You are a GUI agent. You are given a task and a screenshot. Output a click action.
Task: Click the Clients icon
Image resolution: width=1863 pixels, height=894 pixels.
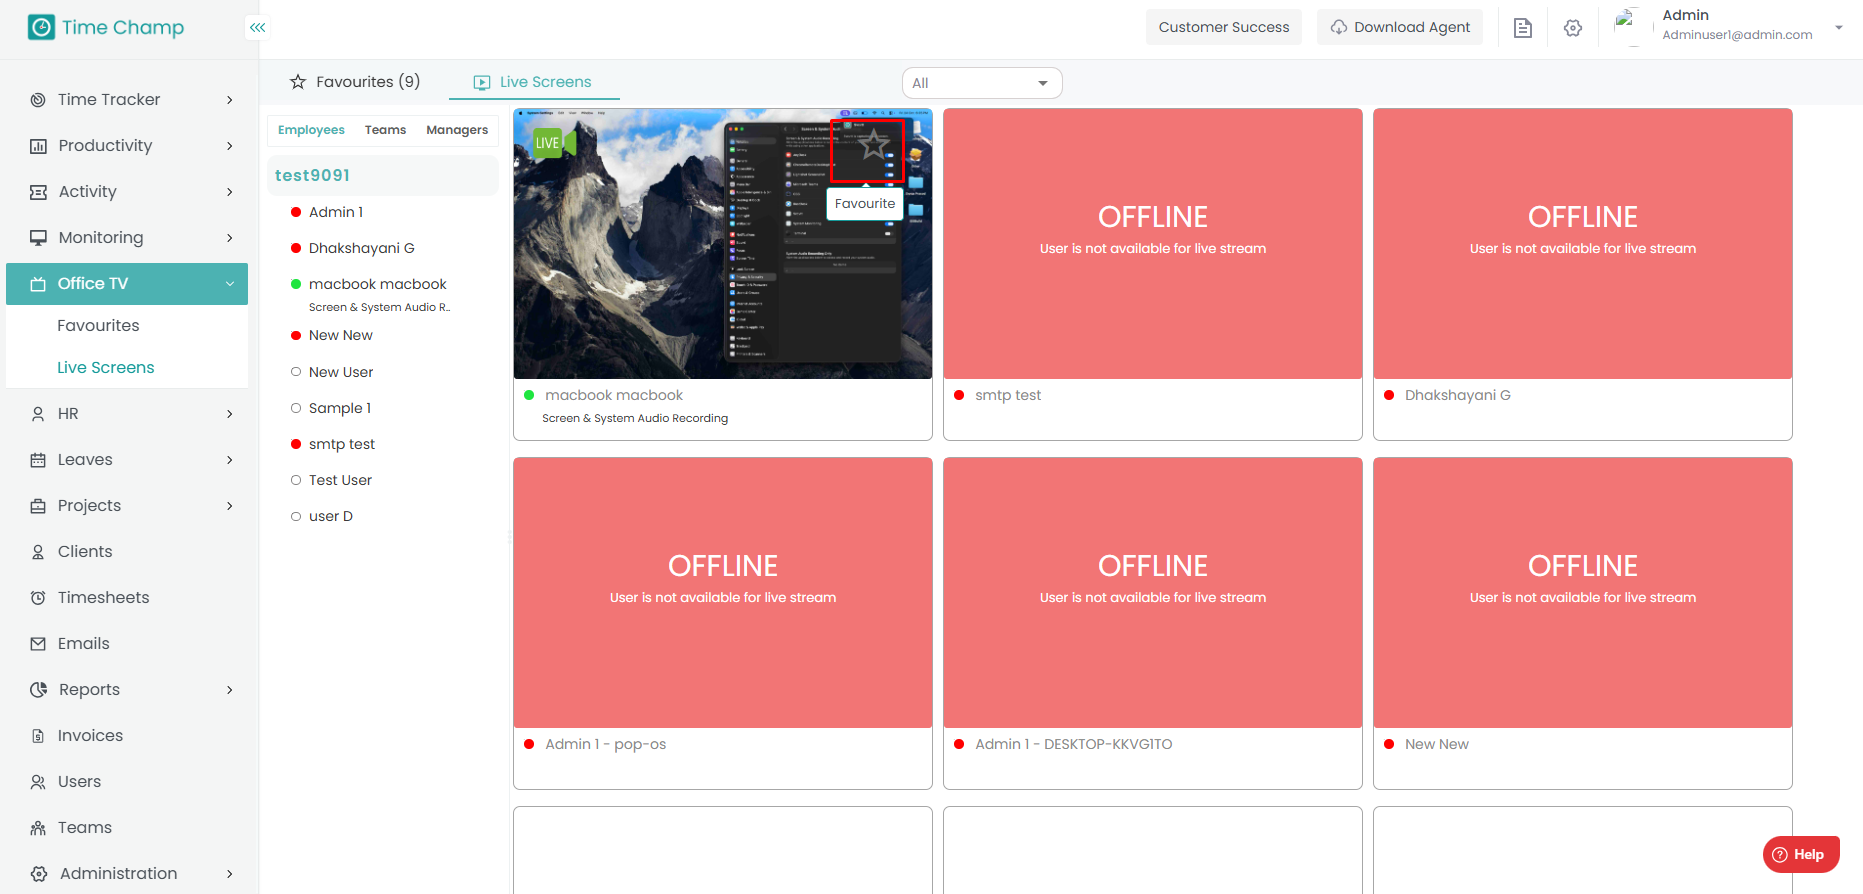click(x=38, y=552)
